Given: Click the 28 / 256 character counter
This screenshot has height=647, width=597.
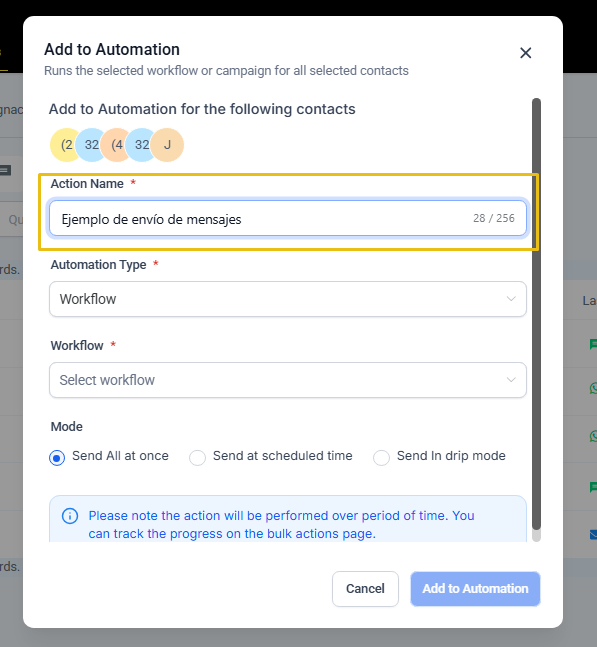Looking at the screenshot, I should click(x=493, y=218).
